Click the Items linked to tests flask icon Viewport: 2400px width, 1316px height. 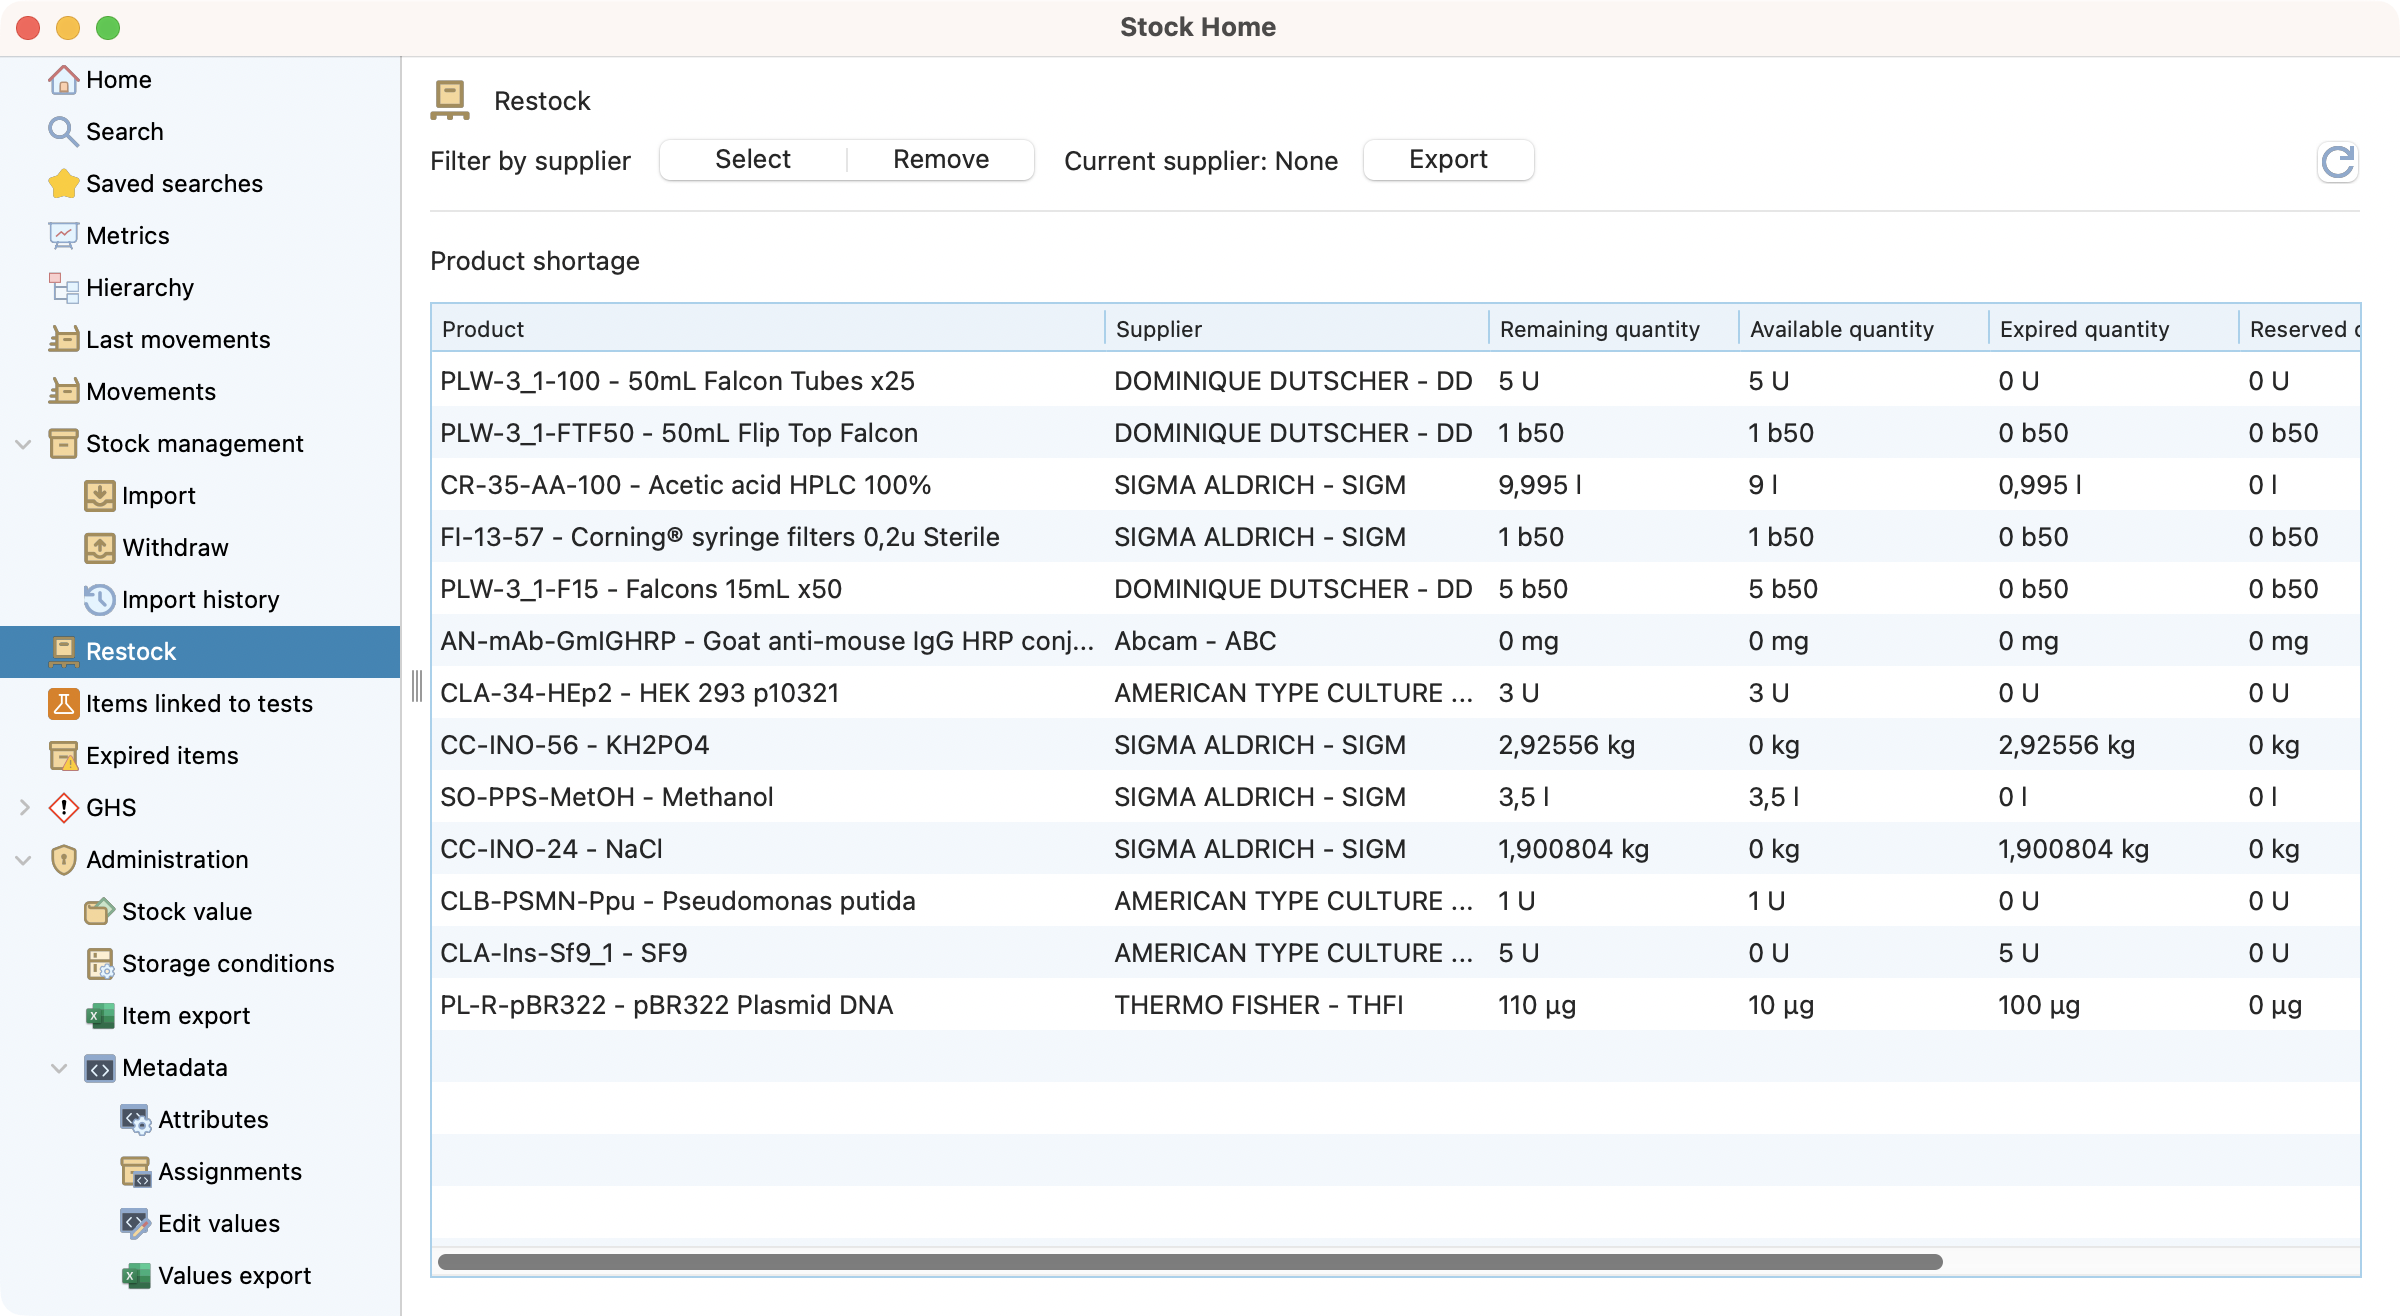coord(63,704)
